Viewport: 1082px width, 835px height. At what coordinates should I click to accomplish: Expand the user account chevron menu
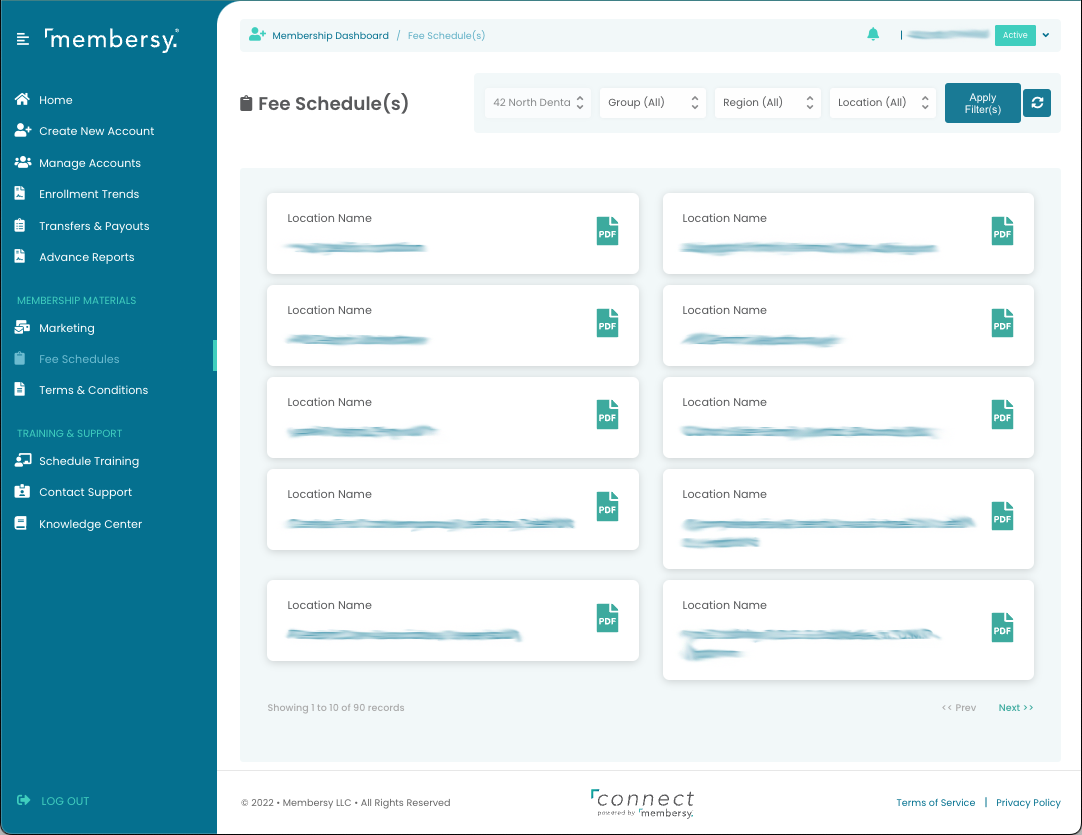click(1045, 35)
